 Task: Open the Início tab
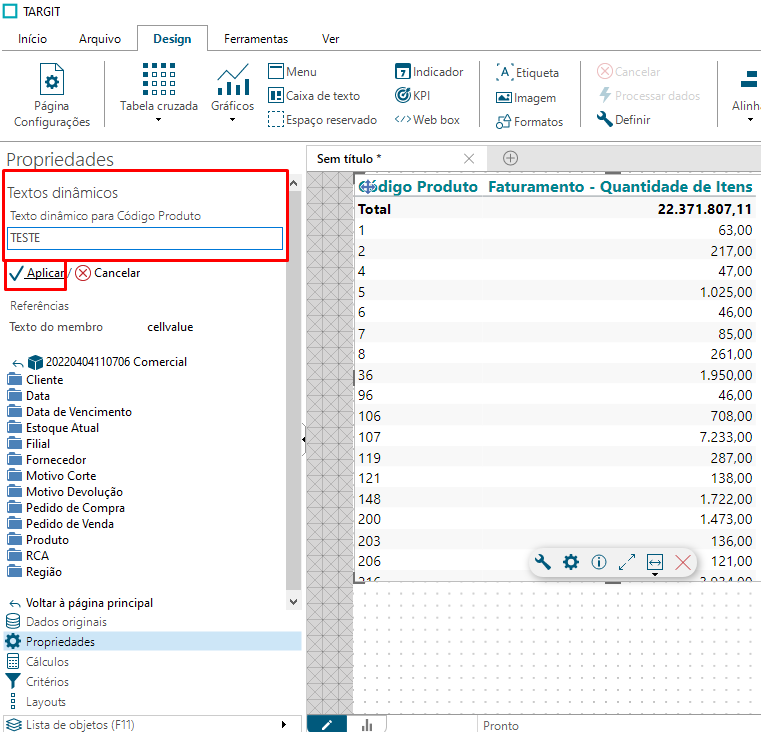[33, 39]
